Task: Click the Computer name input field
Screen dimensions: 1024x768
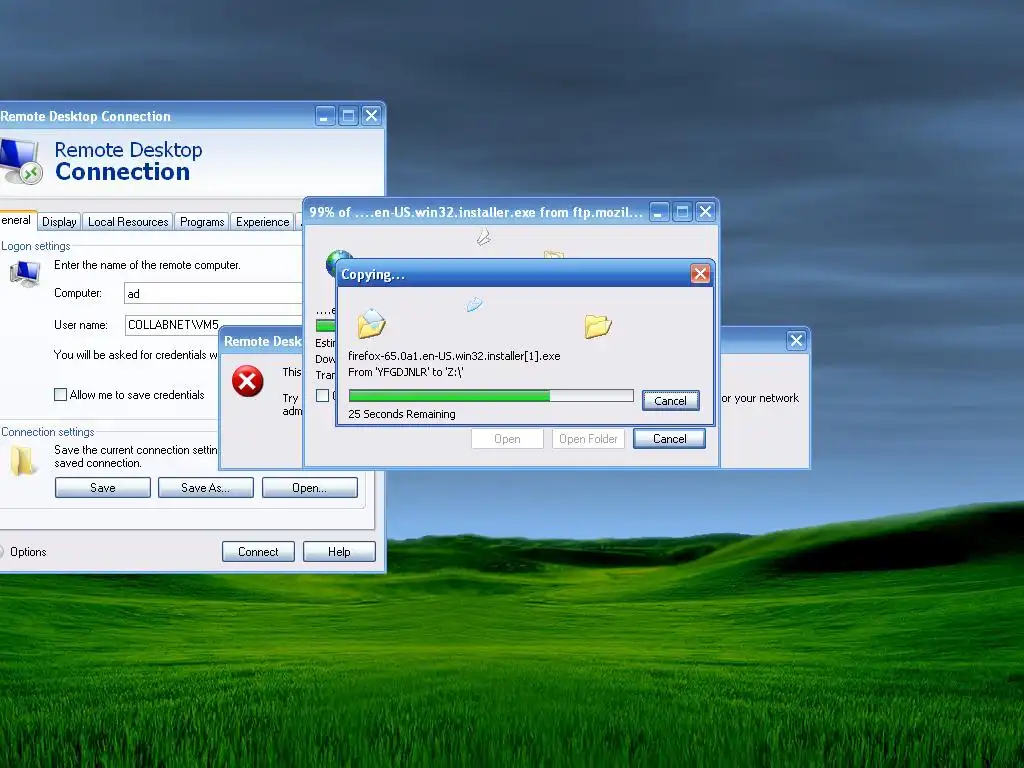Action: (x=213, y=293)
